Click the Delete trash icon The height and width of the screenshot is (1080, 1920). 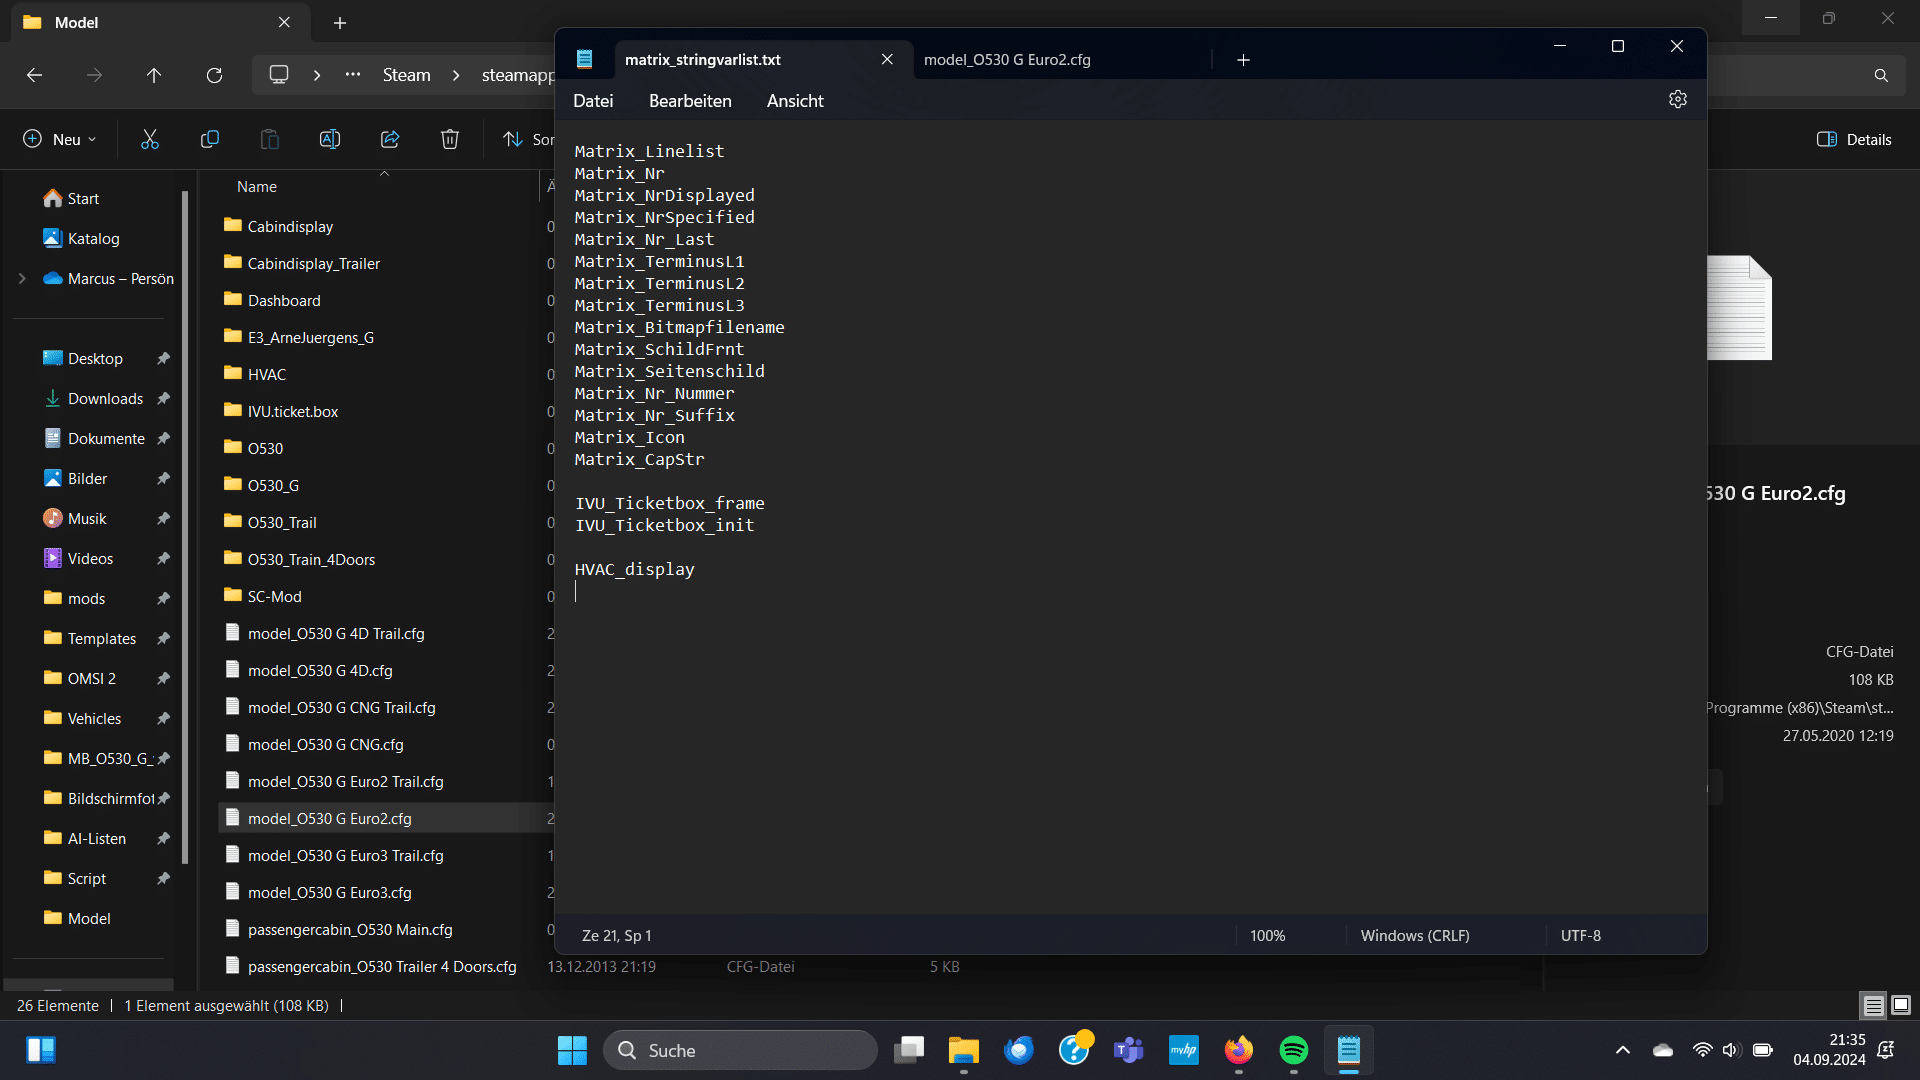coord(450,140)
